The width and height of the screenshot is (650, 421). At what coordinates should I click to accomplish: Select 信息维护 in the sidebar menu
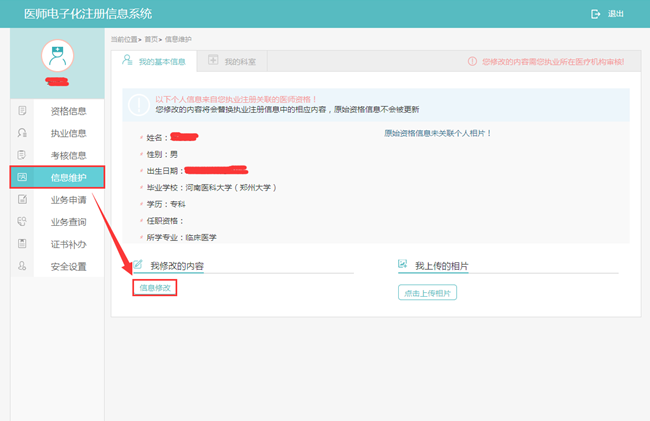coord(68,178)
